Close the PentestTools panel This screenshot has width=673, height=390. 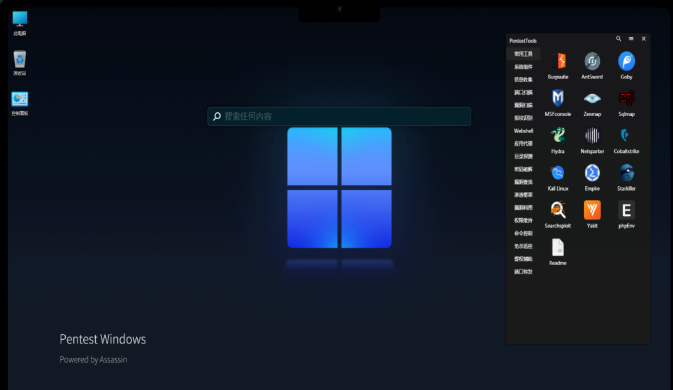pos(643,39)
